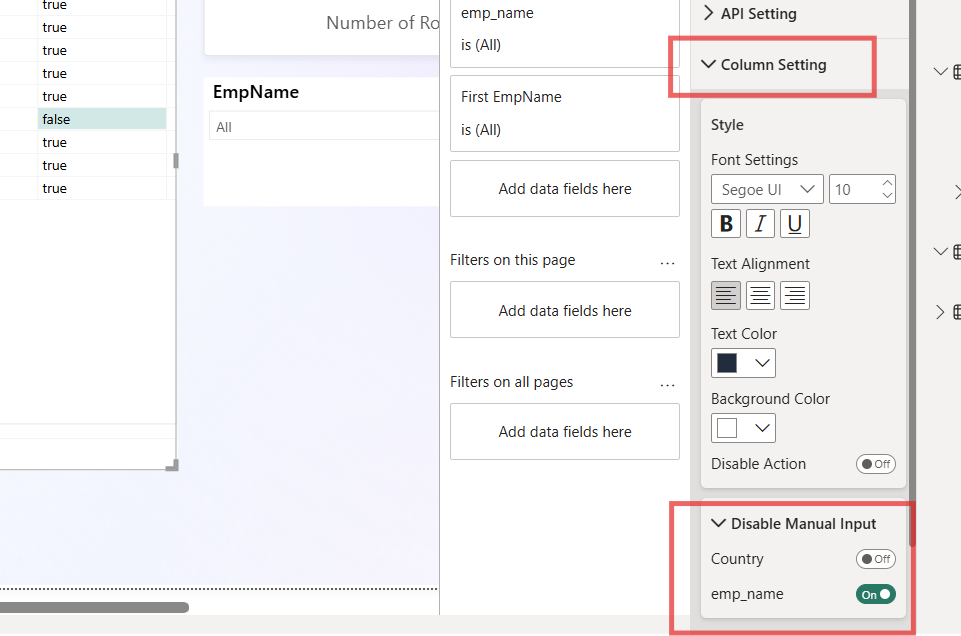Open Background Color picker dropdown
The width and height of the screenshot is (961, 636).
(743, 428)
